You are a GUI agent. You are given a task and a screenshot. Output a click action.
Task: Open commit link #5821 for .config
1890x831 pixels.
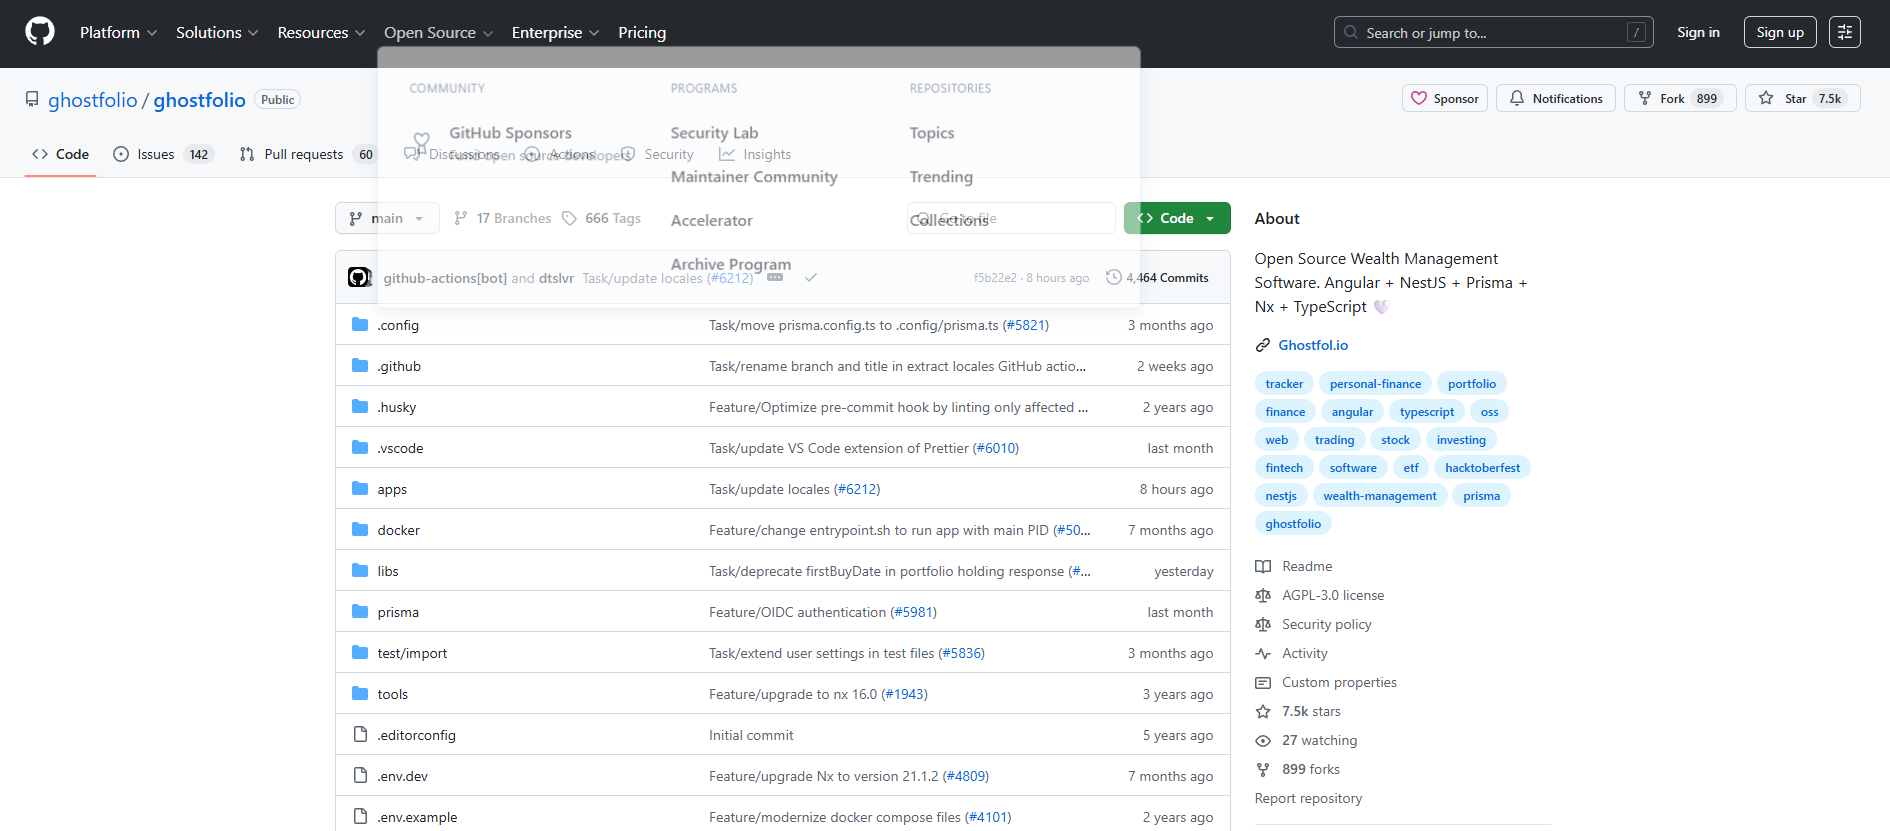pyautogui.click(x=1026, y=325)
